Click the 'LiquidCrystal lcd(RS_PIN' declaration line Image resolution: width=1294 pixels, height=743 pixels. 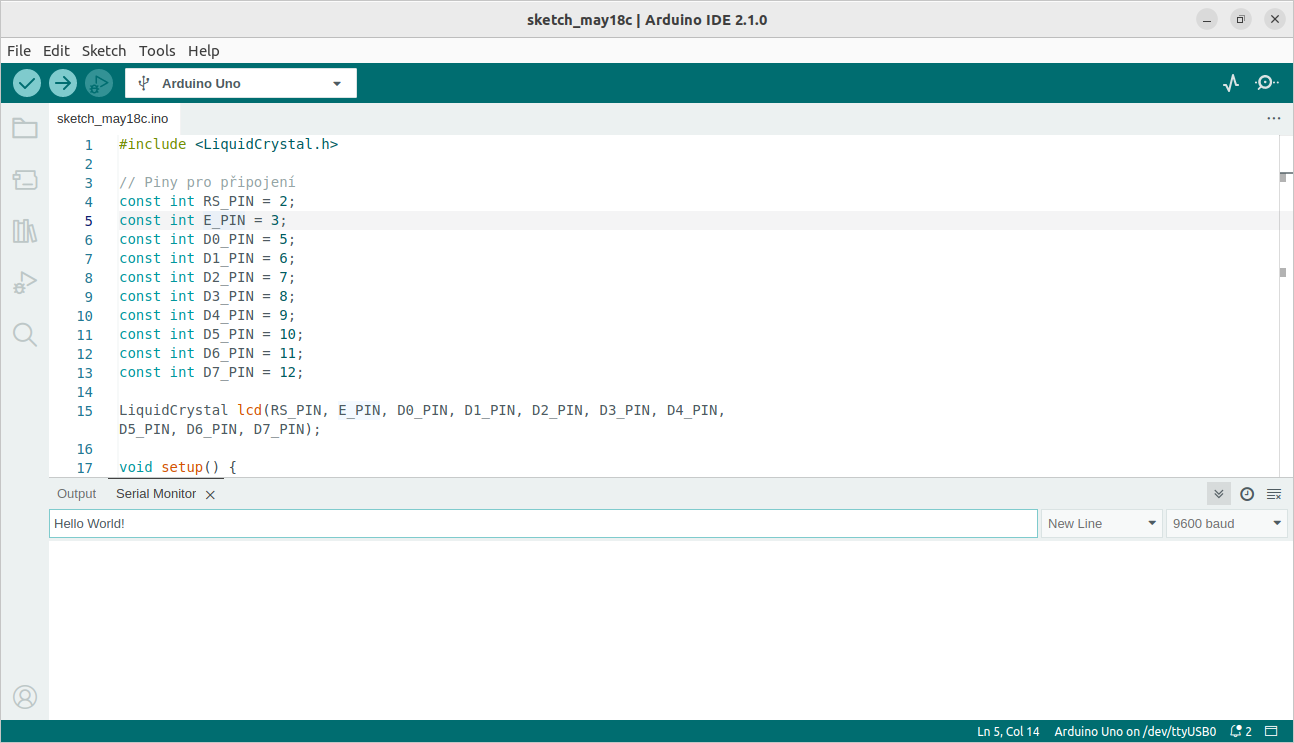click(x=422, y=411)
